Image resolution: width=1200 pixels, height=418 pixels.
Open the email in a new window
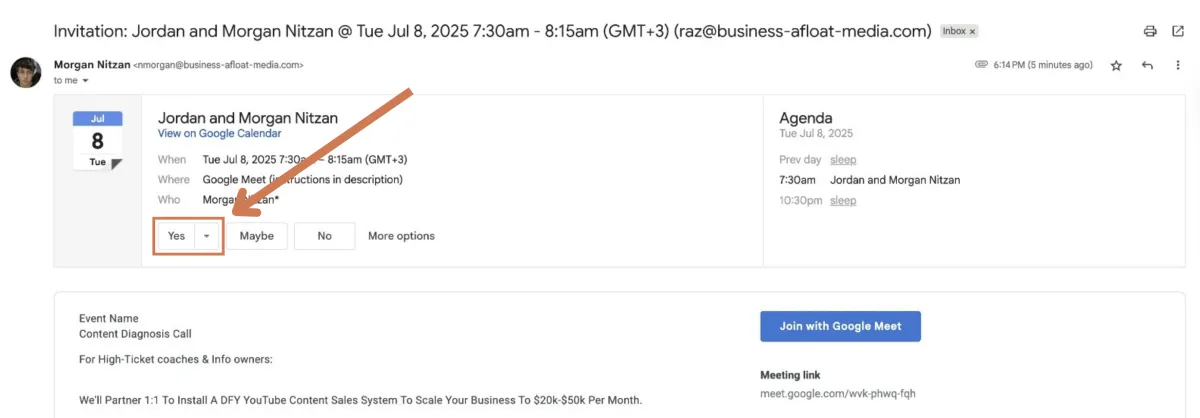[1178, 31]
